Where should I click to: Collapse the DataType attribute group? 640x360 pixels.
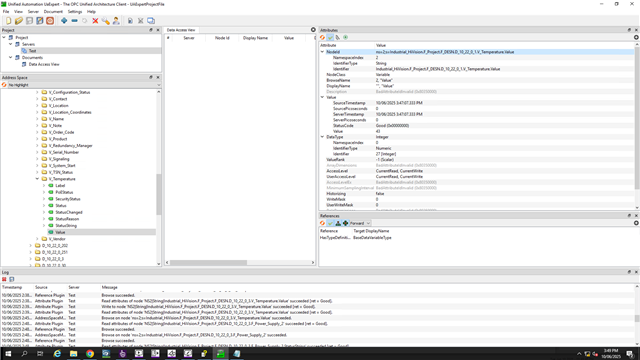tap(322, 137)
